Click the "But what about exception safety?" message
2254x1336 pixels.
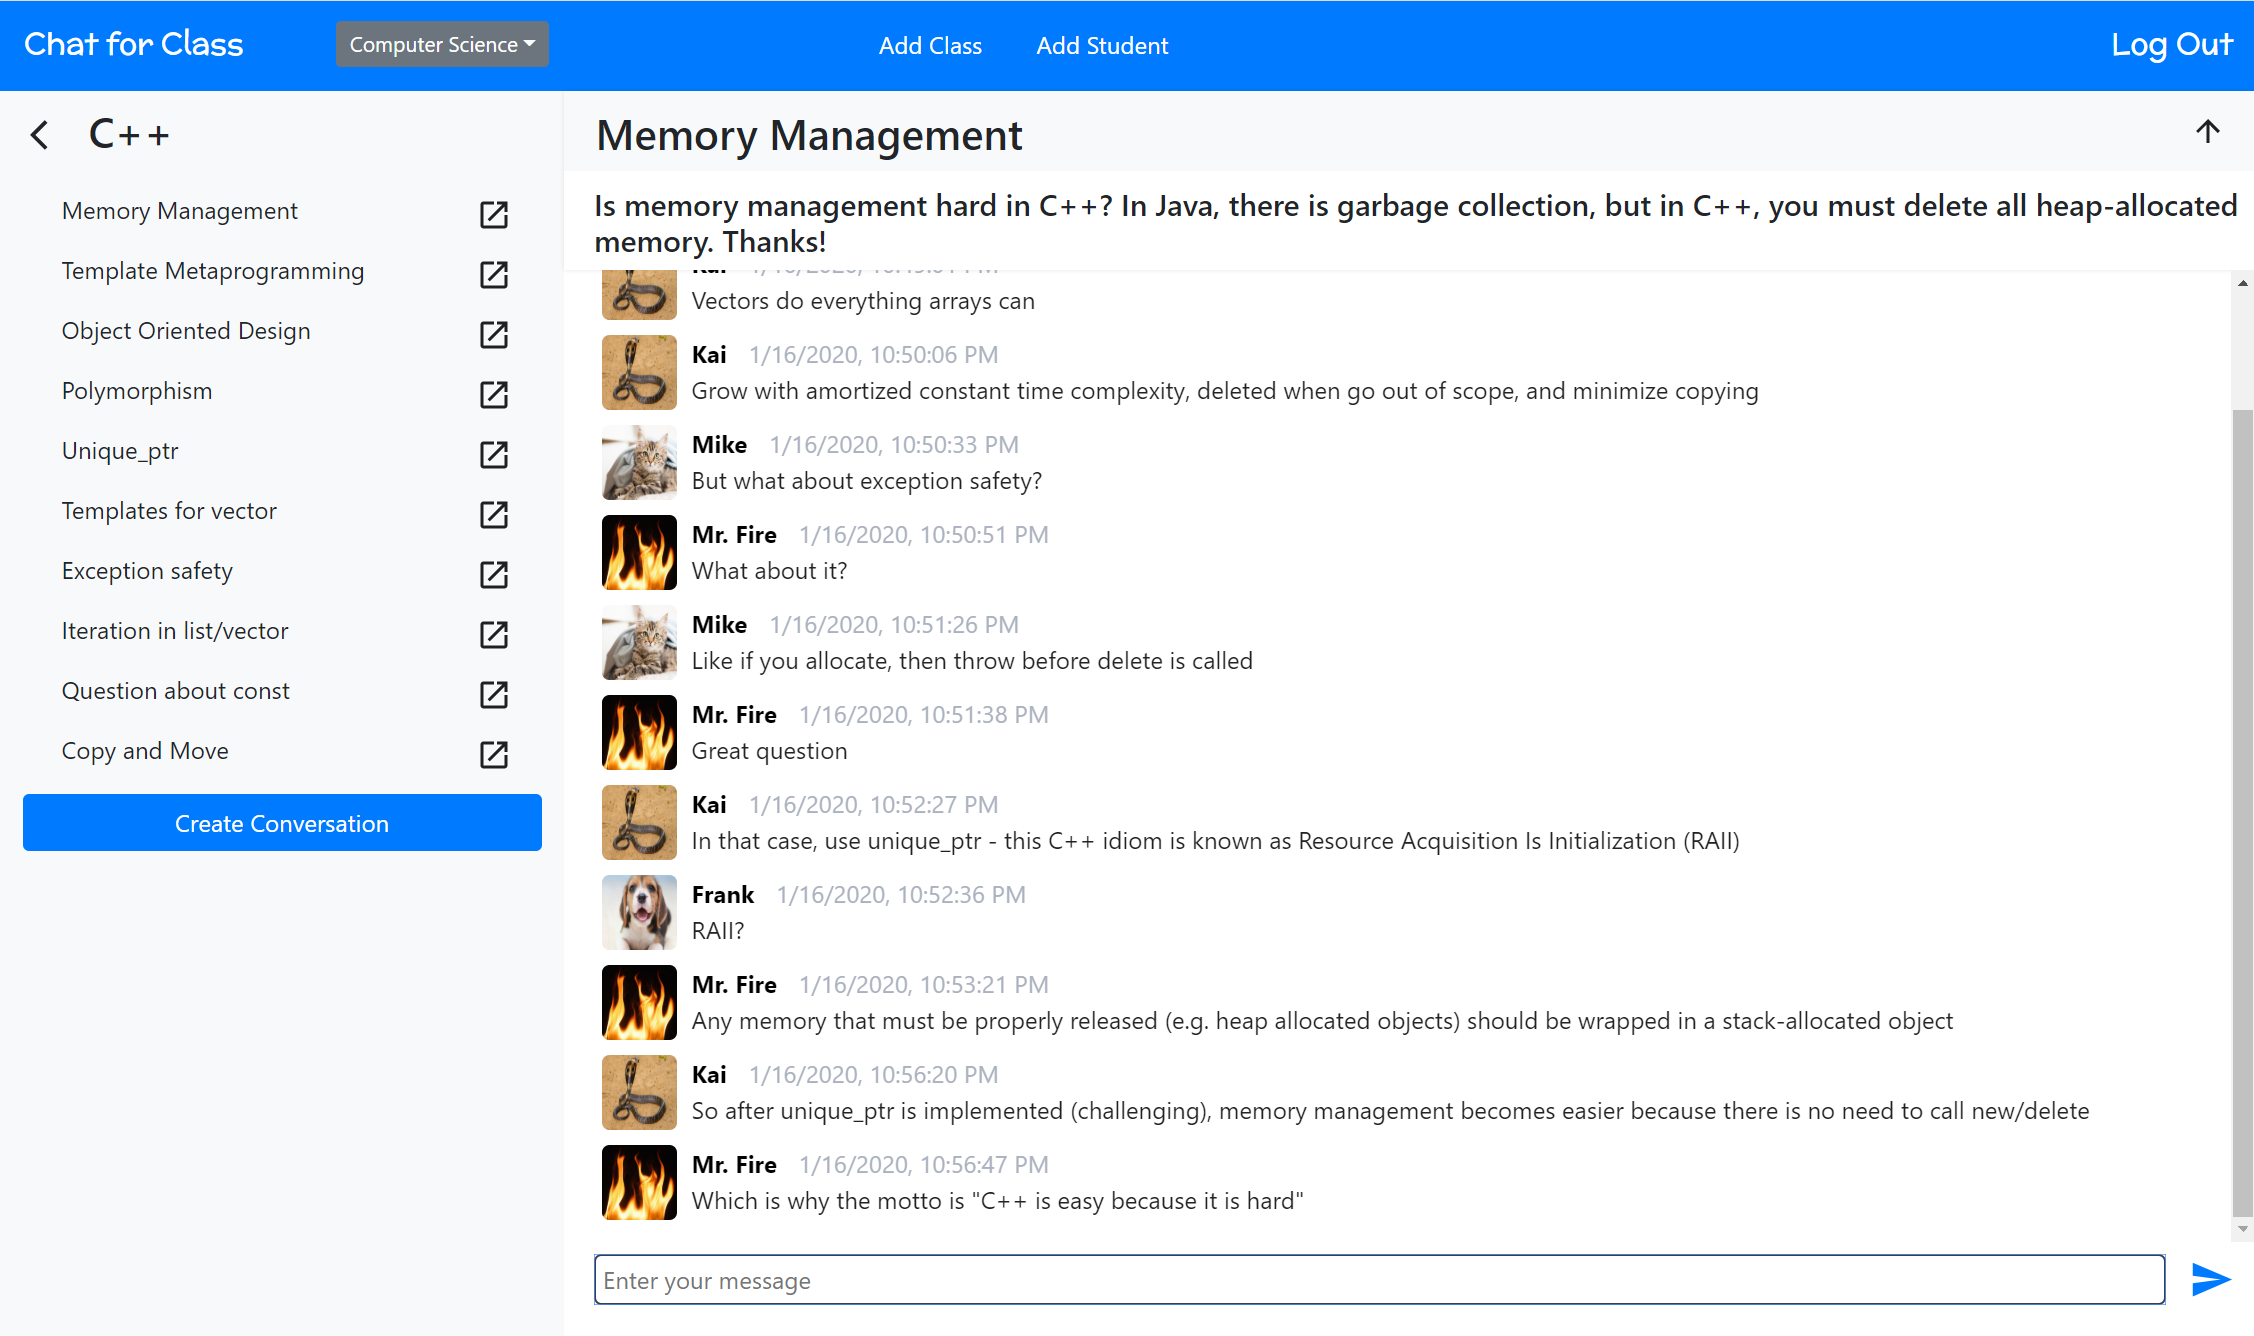point(866,481)
